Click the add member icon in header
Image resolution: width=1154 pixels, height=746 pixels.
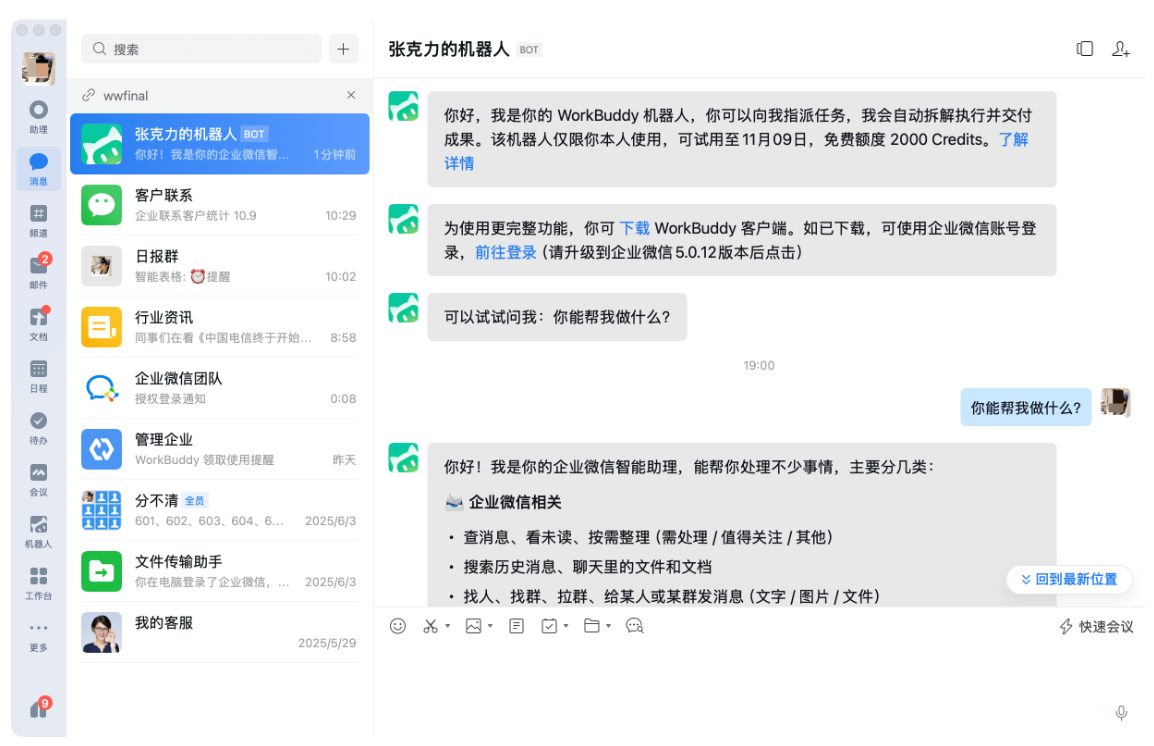(x=1120, y=49)
